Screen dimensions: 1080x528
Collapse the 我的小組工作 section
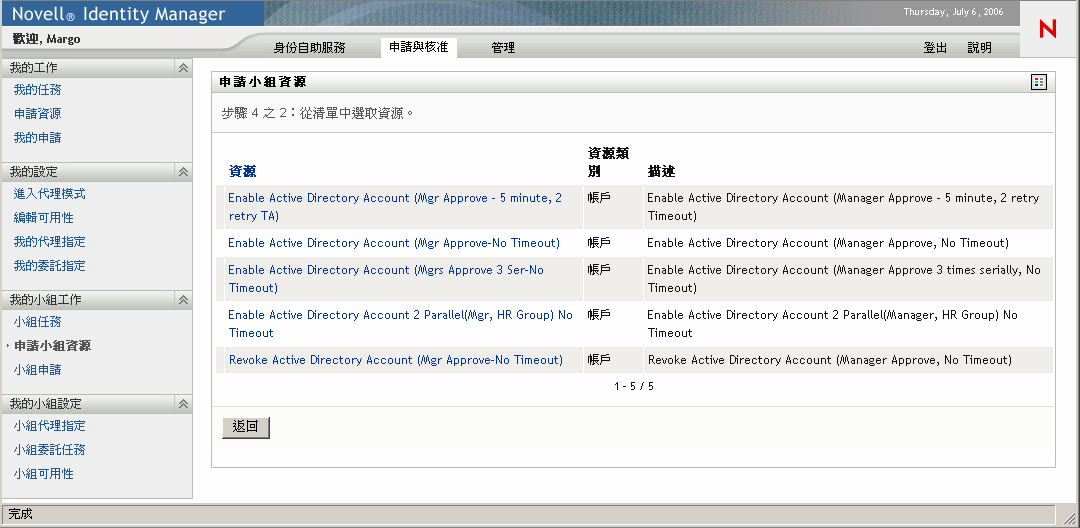(x=183, y=299)
